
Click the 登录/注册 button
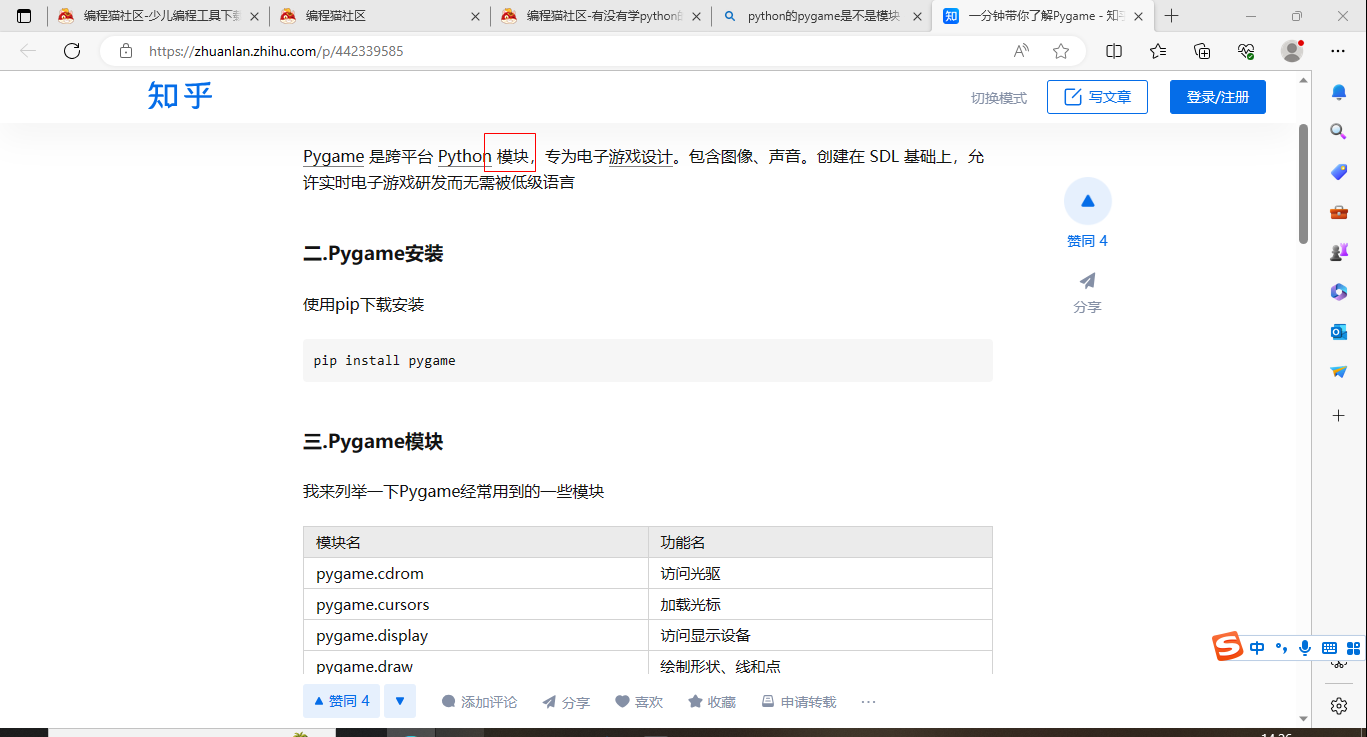pyautogui.click(x=1218, y=97)
